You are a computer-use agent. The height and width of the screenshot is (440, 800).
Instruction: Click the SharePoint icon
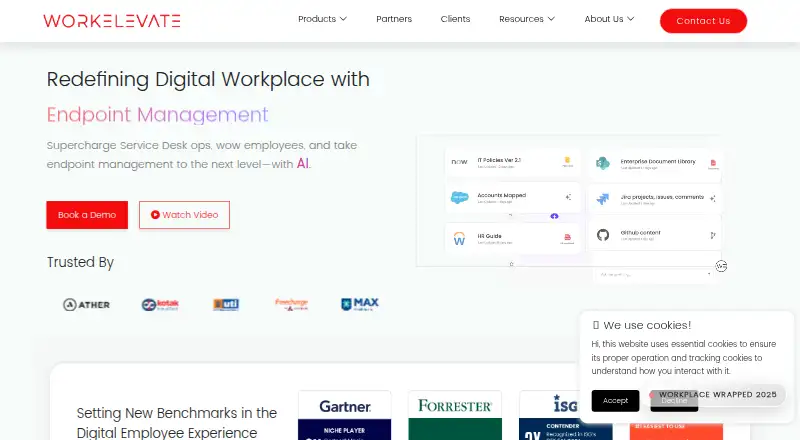(x=603, y=163)
